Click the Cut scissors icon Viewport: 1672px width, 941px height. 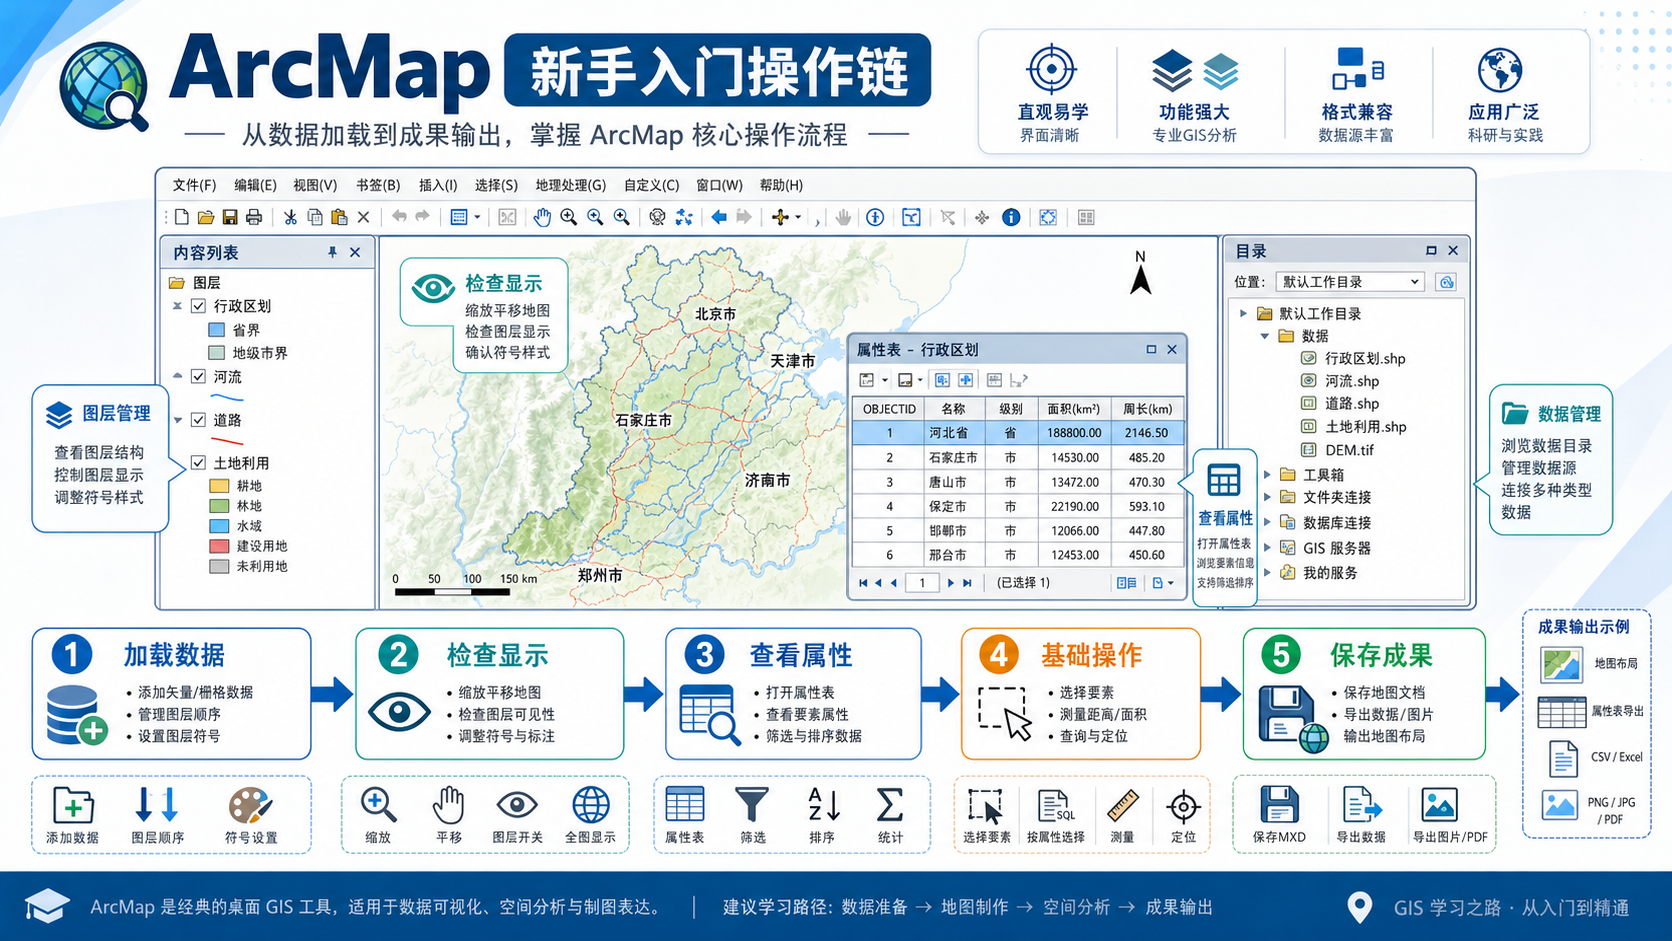[290, 217]
